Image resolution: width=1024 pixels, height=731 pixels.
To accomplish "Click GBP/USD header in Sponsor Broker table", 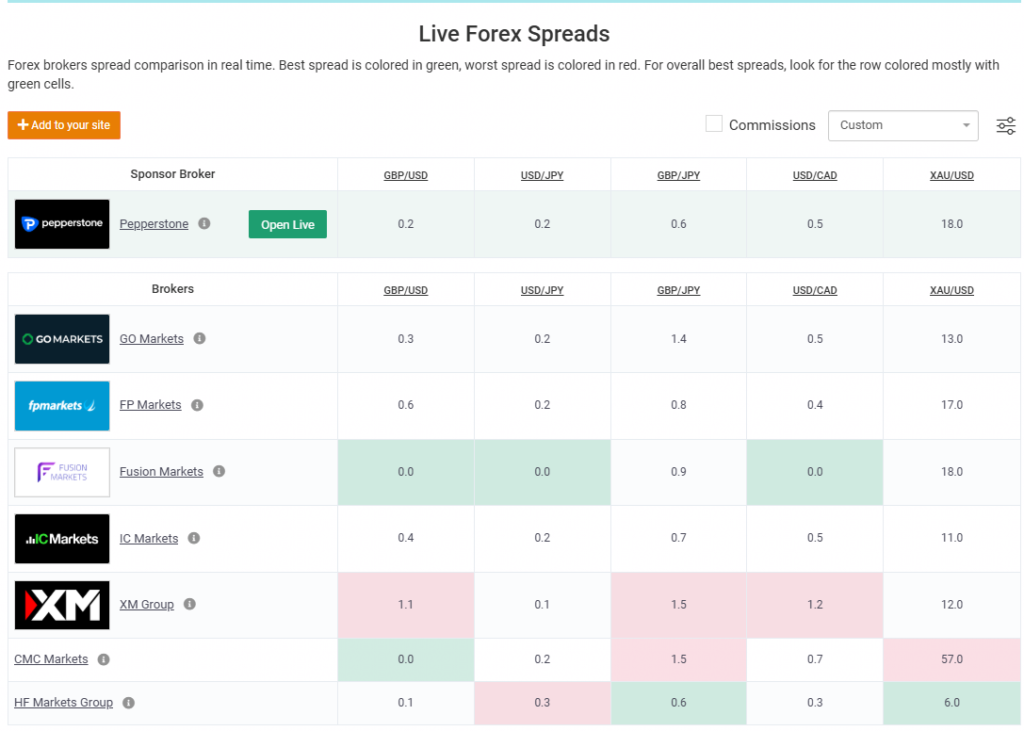I will click(406, 176).
